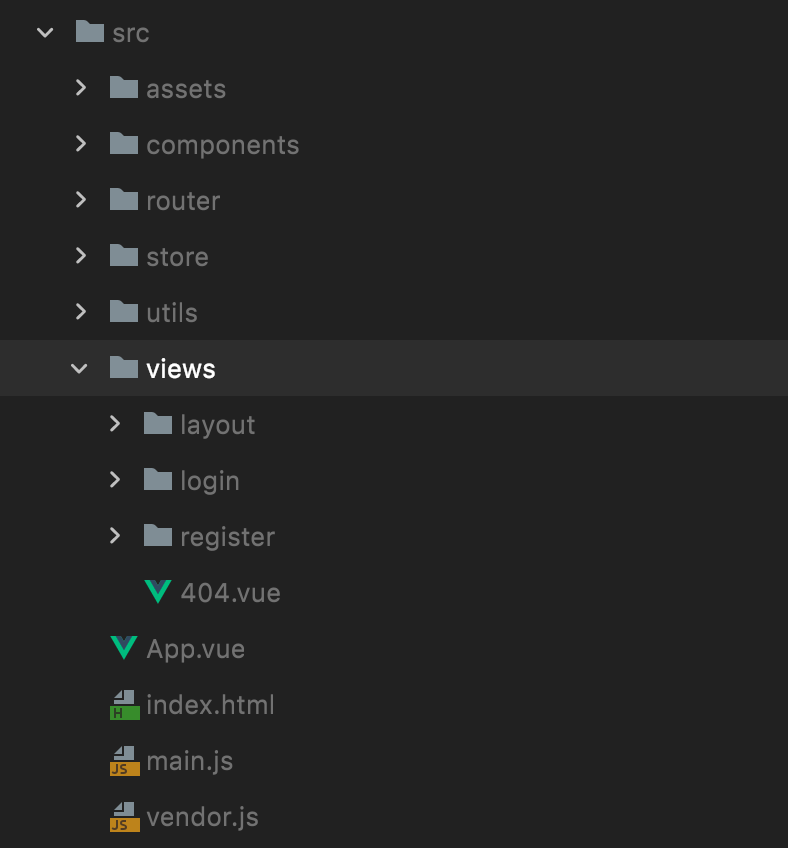Collapse the src folder chevron
788x848 pixels.
tap(45, 33)
